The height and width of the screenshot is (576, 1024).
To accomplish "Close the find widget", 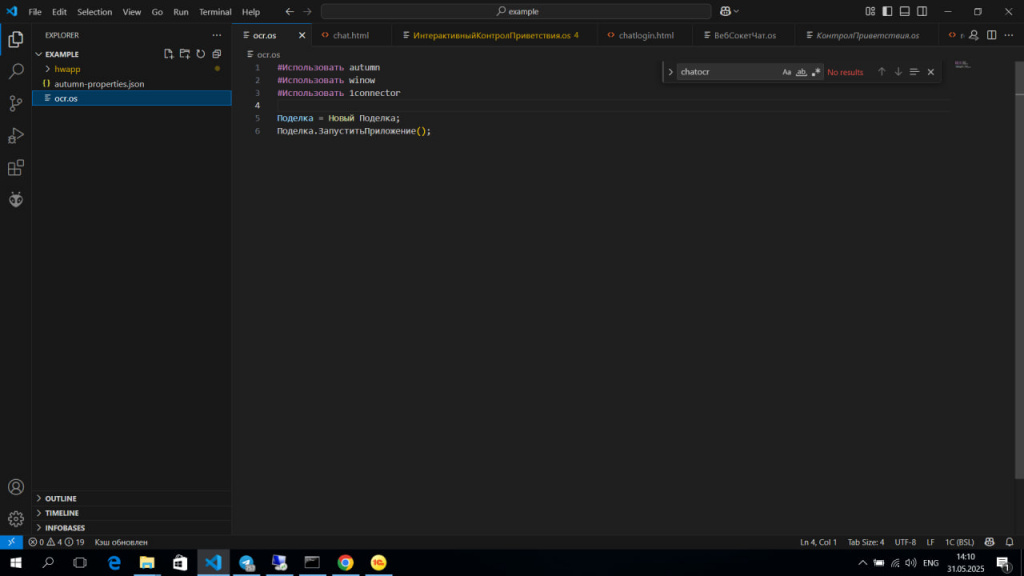I will click(x=931, y=72).
